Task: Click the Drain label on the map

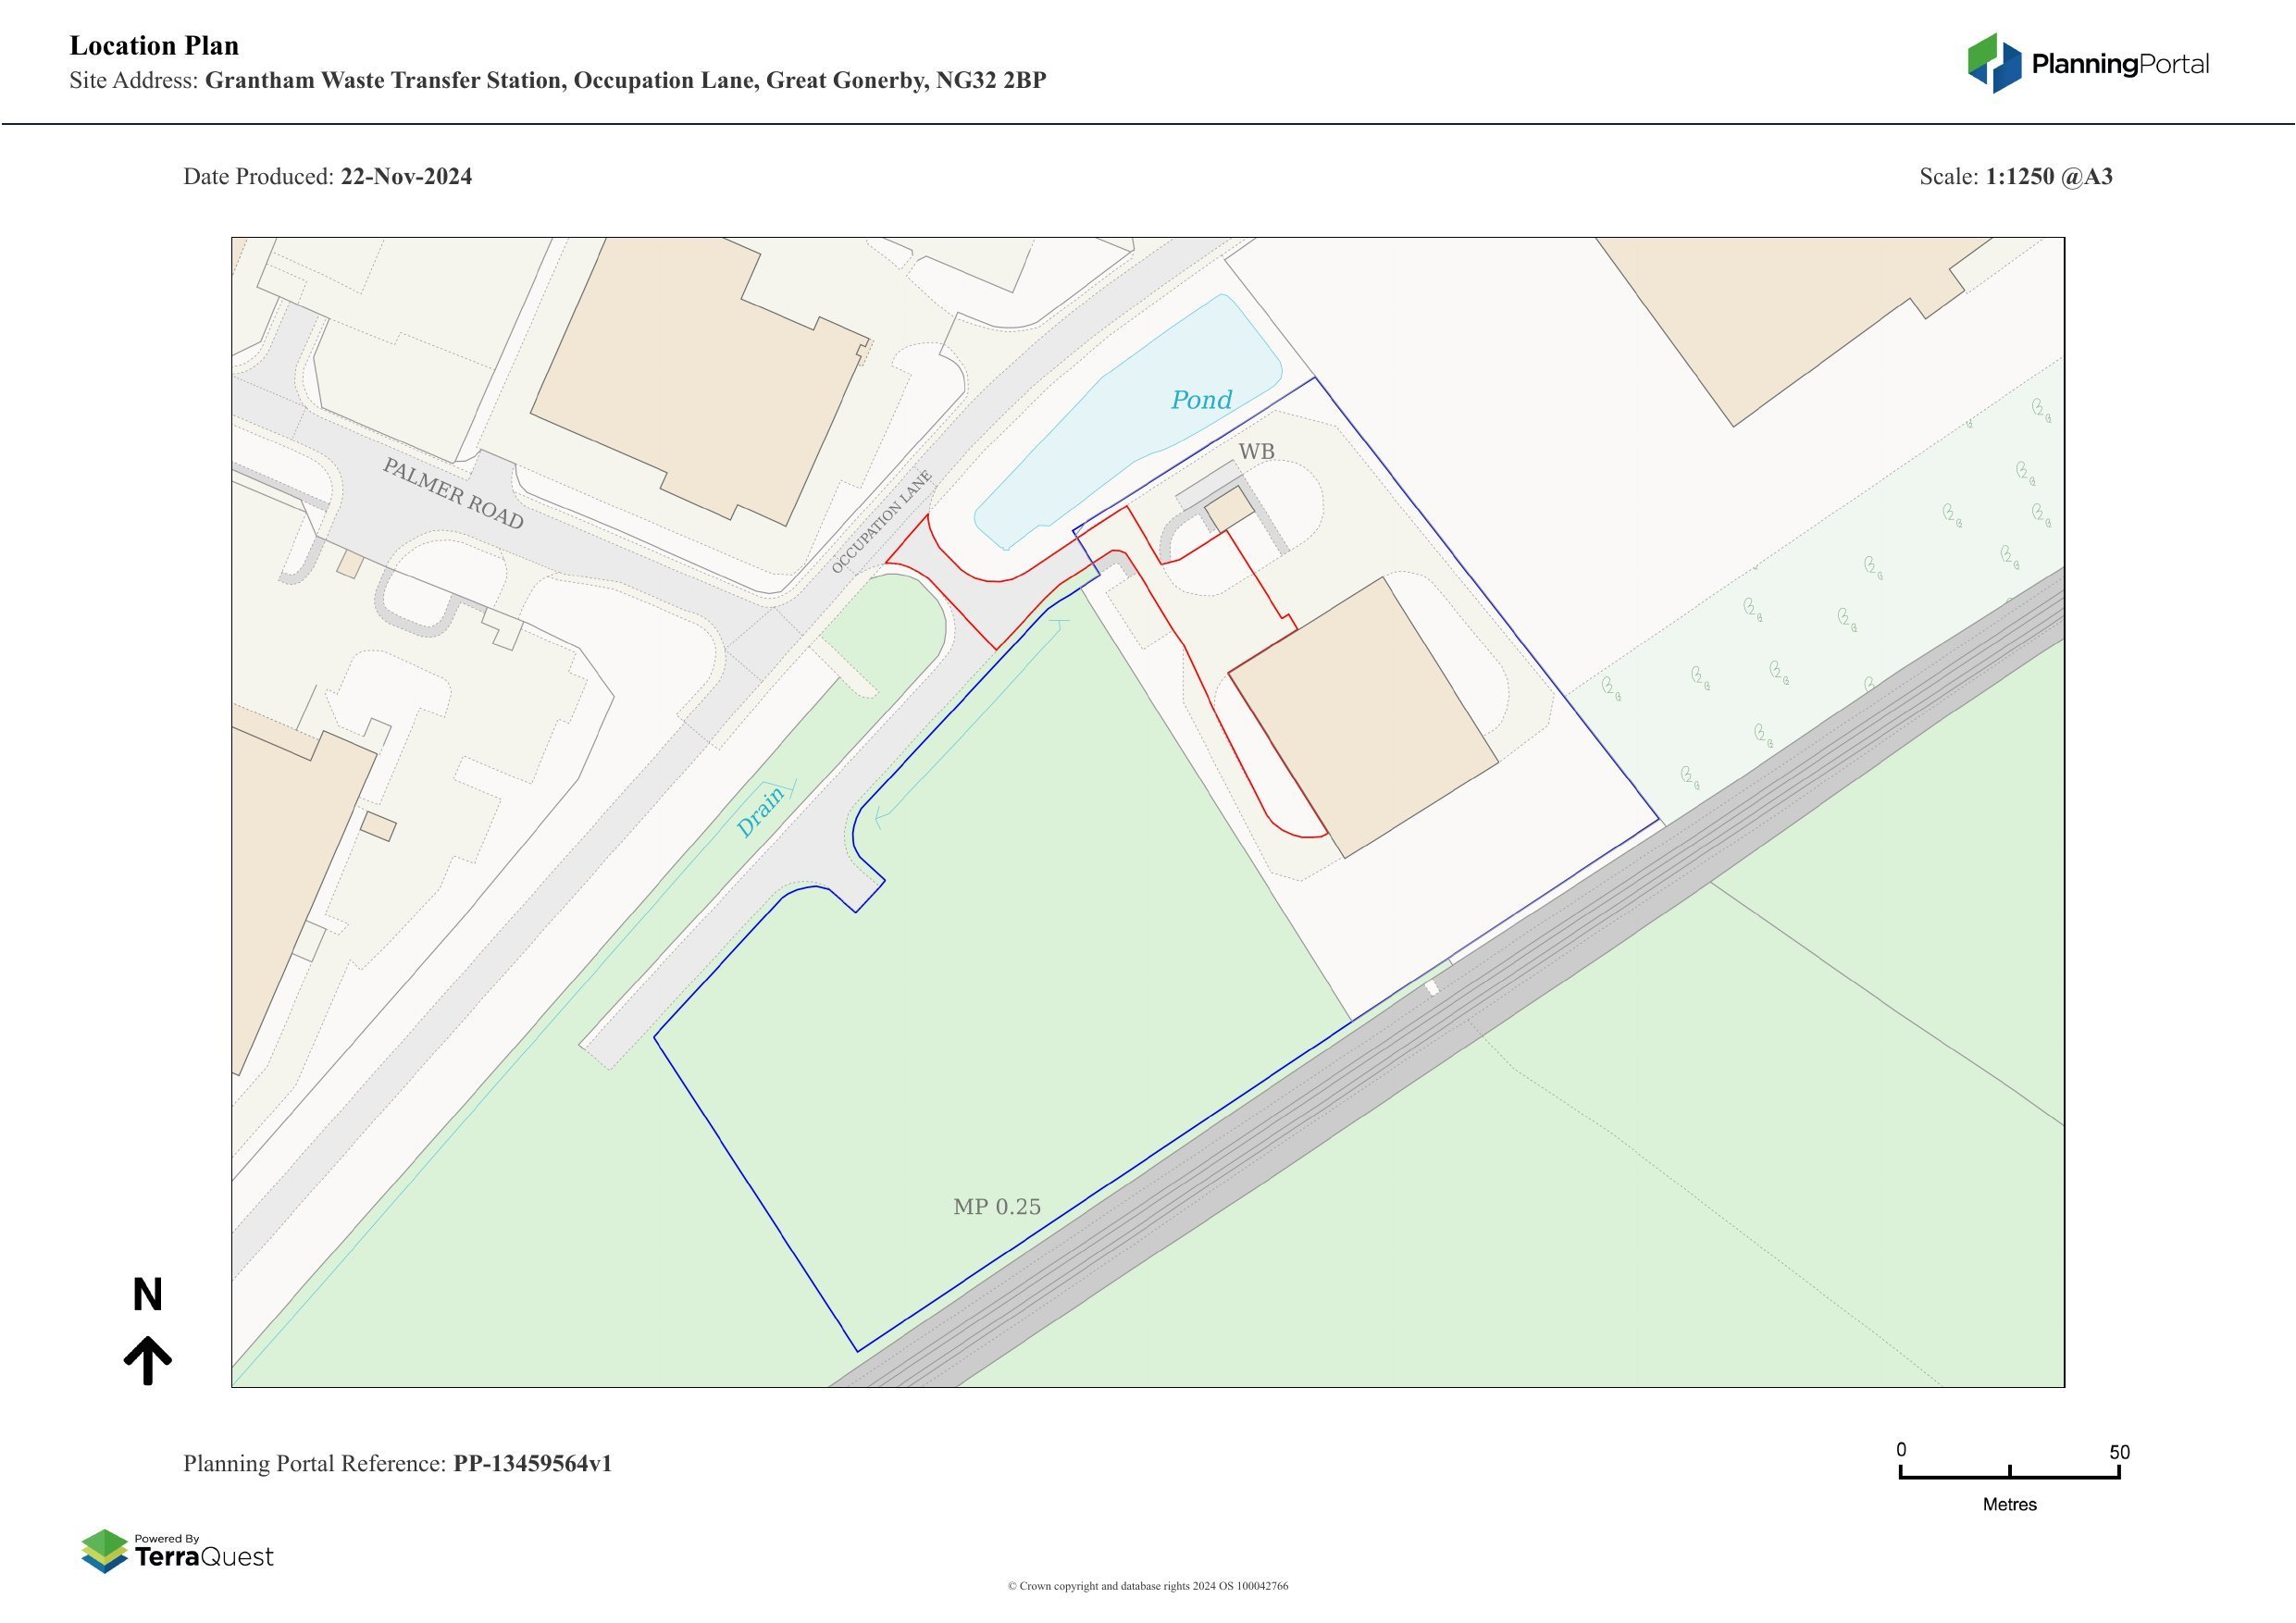Action: point(760,812)
